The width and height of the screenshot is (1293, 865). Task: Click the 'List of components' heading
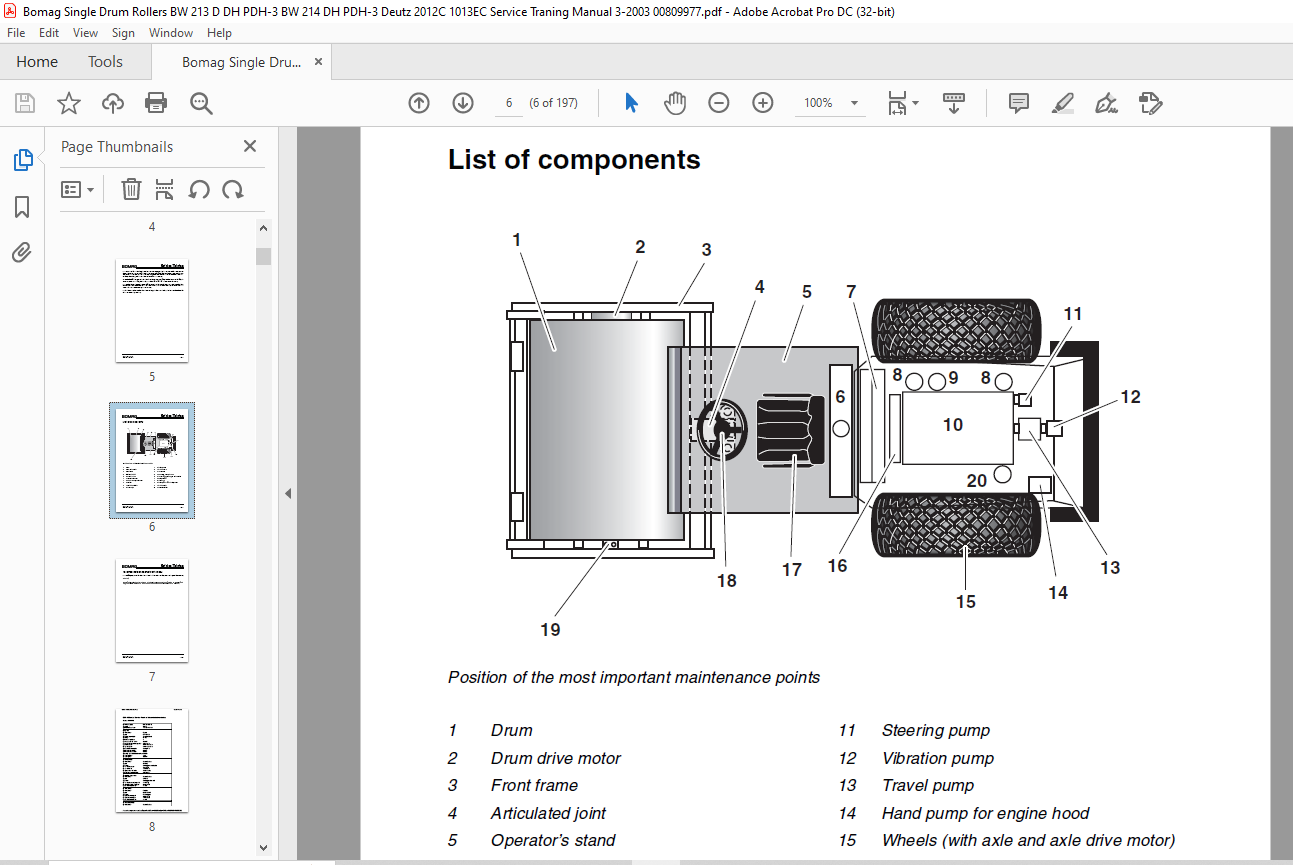coord(574,160)
